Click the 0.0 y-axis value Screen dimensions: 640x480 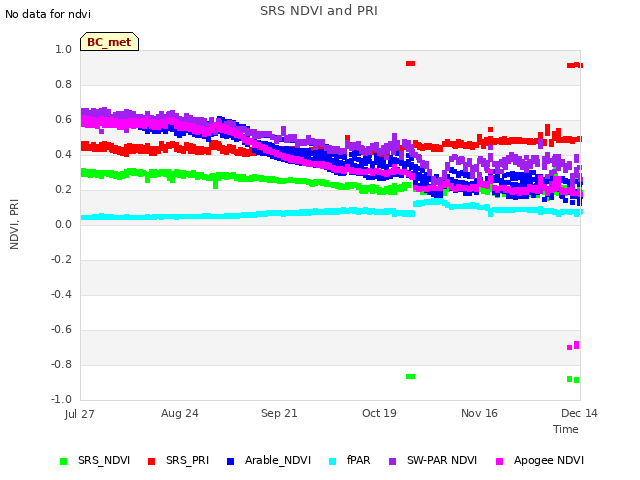[x=63, y=224]
